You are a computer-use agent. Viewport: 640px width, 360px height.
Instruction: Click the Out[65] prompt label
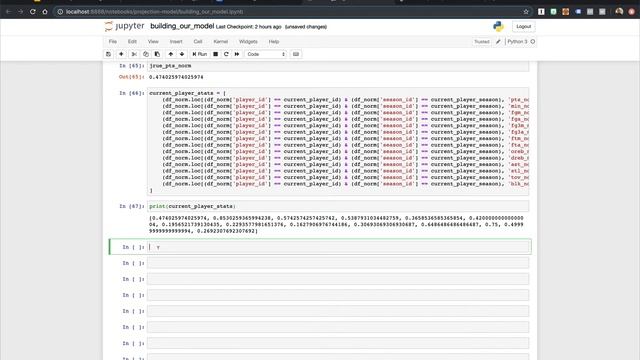click(131, 77)
